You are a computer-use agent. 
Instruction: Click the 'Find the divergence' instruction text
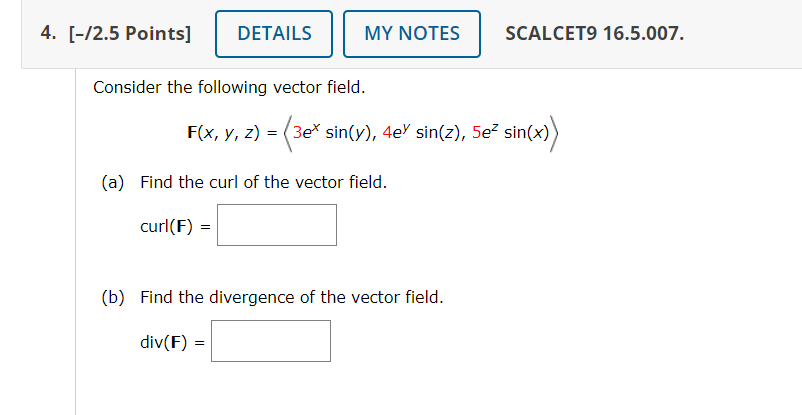[292, 297]
